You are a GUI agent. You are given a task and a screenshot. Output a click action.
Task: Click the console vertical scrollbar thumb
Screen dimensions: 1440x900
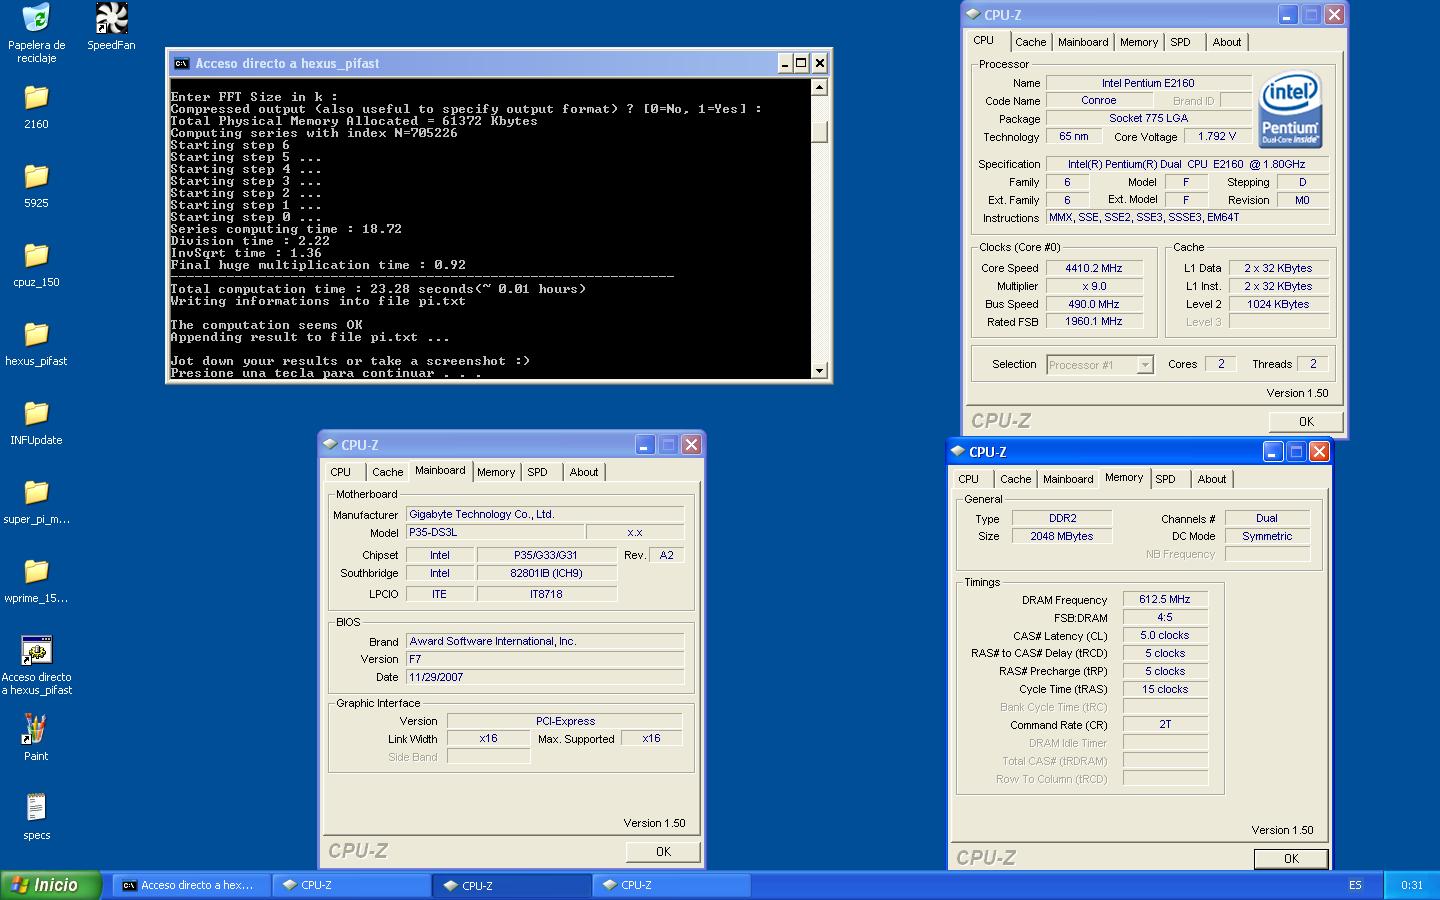[819, 131]
